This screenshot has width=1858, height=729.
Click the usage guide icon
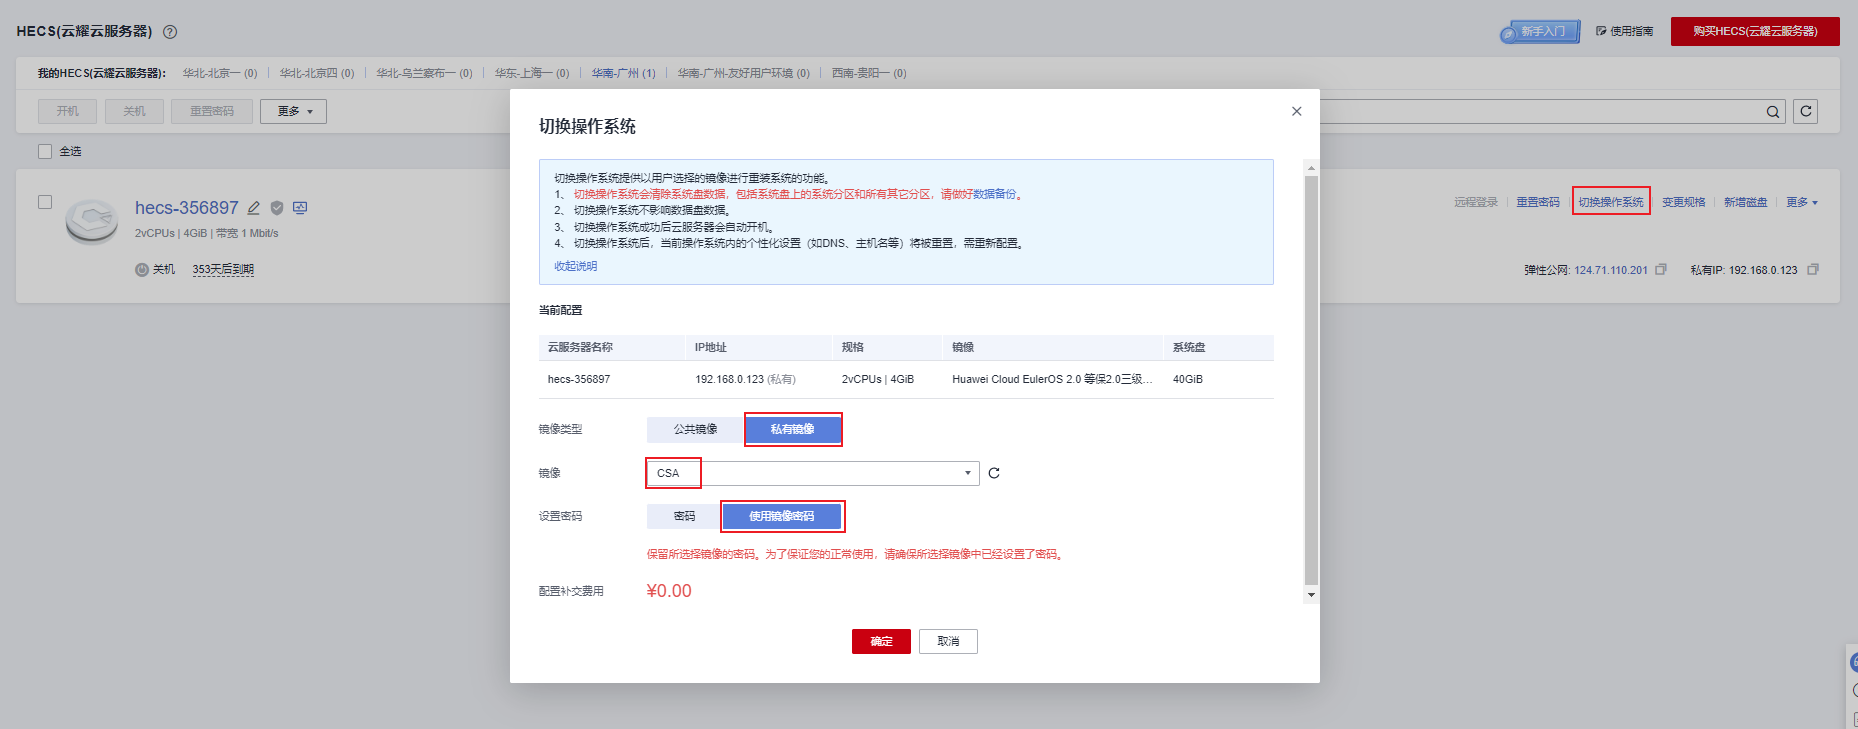tap(1601, 31)
